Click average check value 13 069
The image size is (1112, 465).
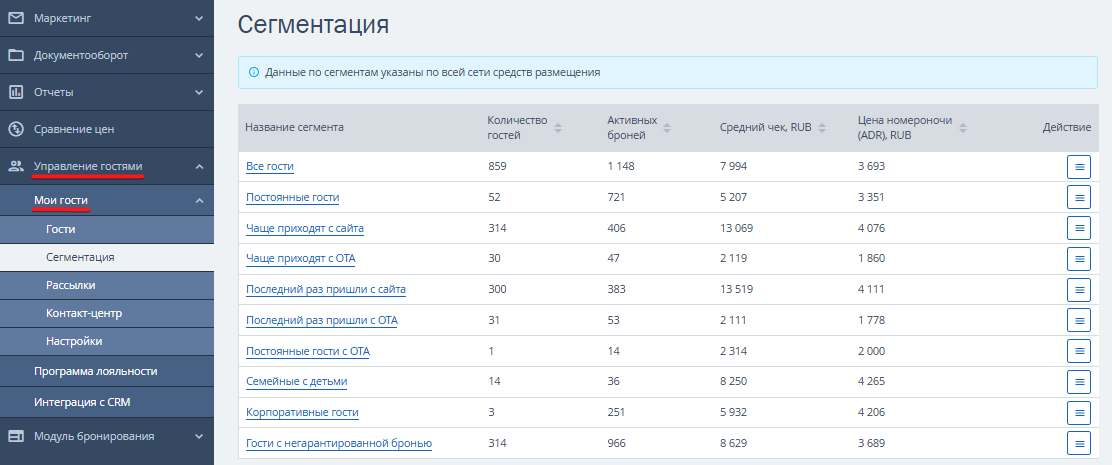click(736, 228)
